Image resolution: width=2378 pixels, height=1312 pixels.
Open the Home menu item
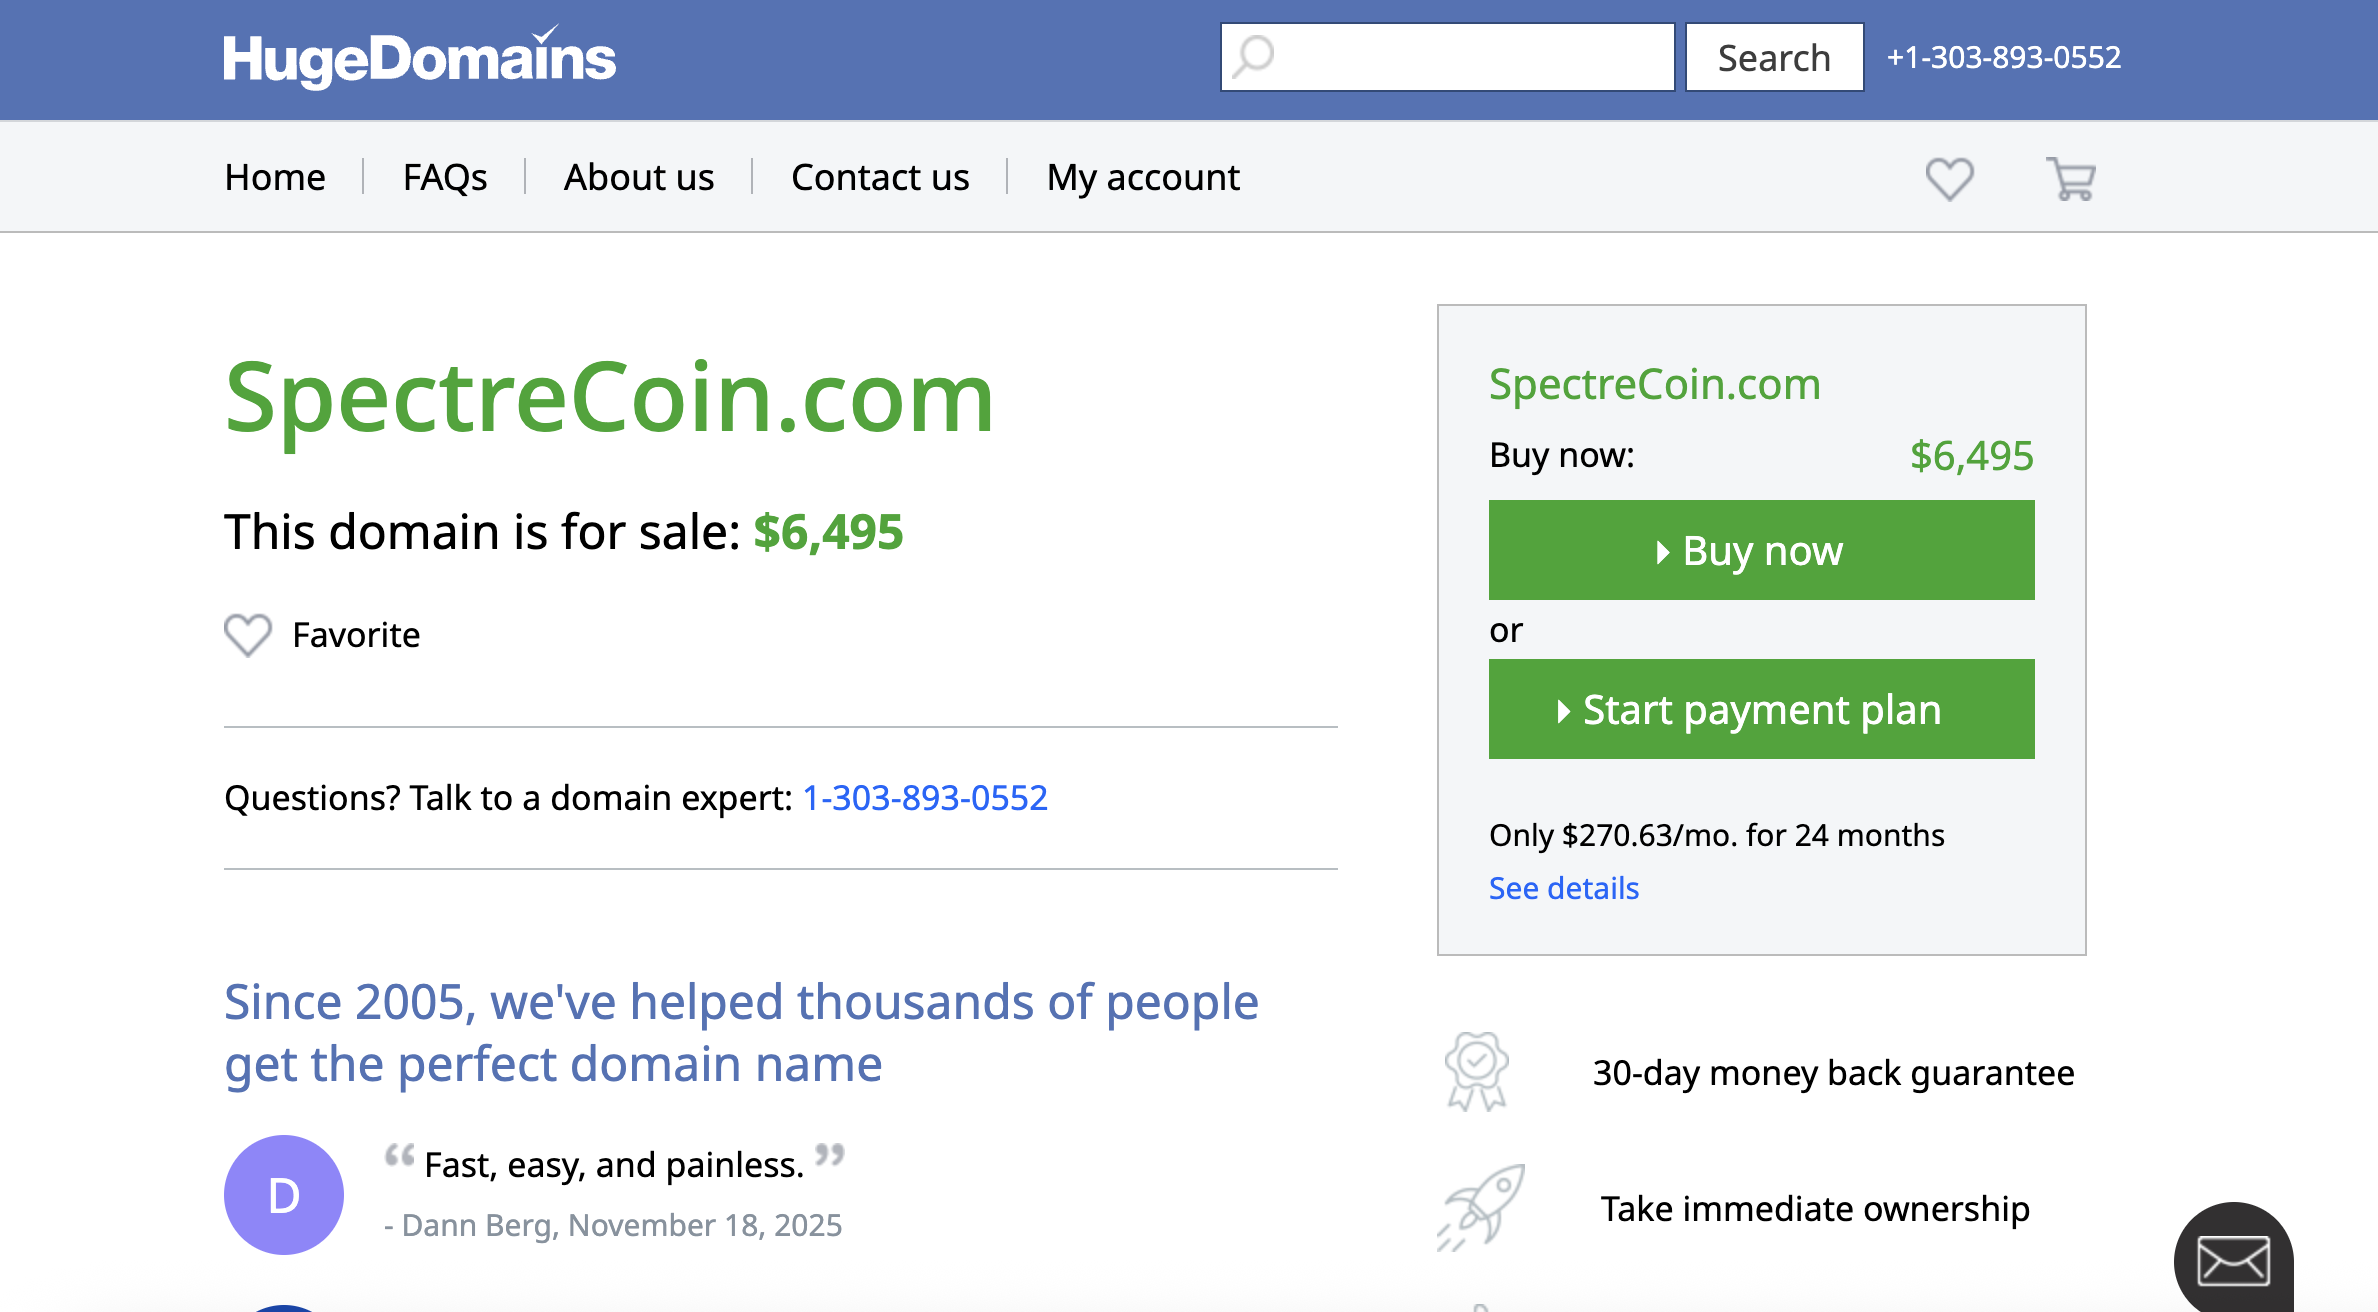(275, 178)
